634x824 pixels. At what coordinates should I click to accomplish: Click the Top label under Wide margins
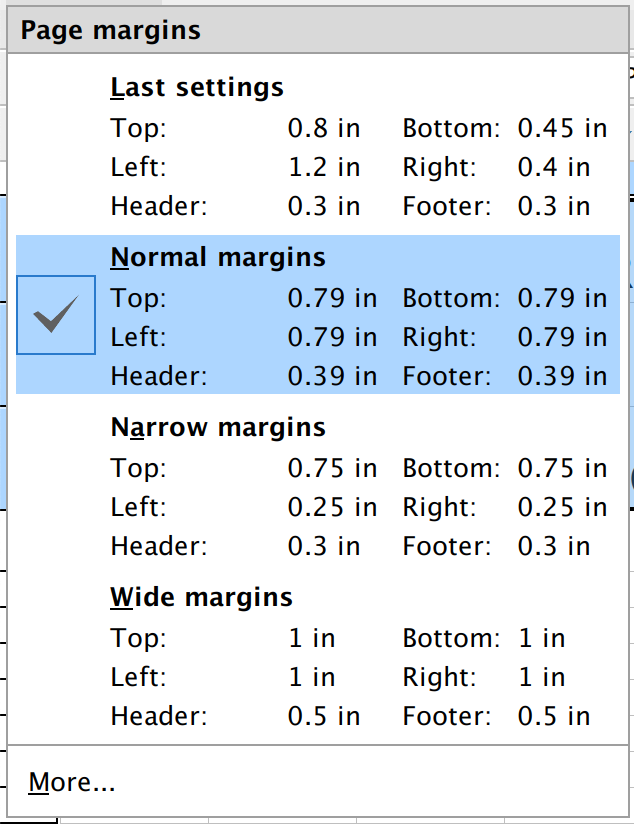pyautogui.click(x=138, y=638)
